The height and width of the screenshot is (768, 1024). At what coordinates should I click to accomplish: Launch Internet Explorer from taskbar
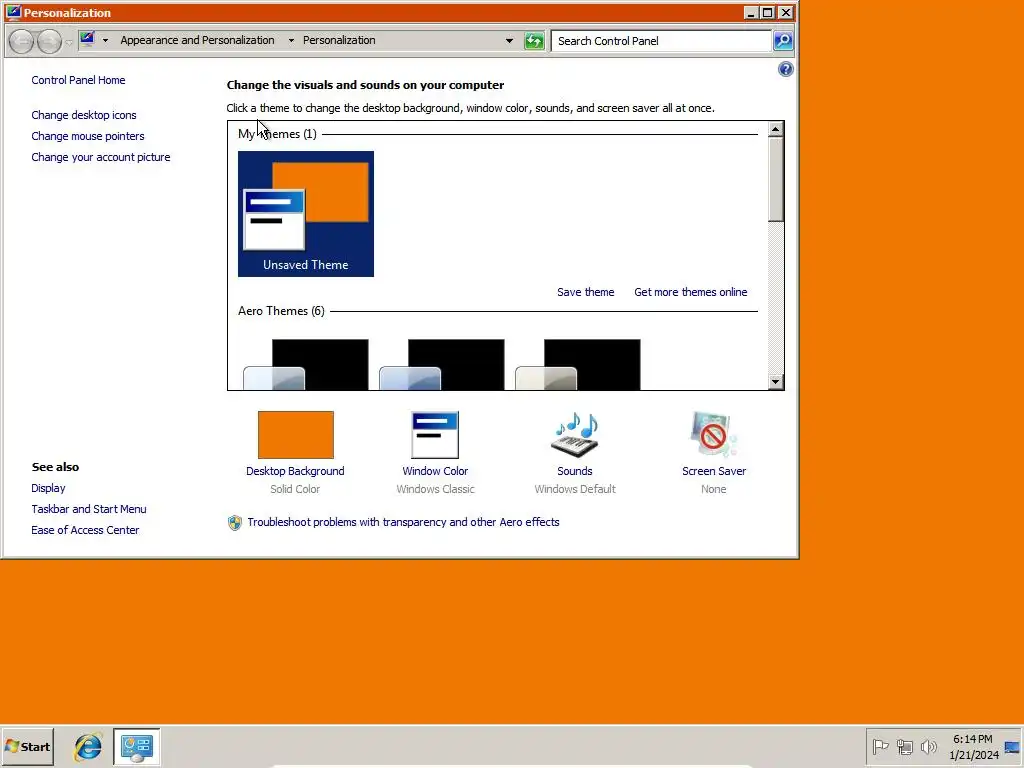click(x=88, y=746)
